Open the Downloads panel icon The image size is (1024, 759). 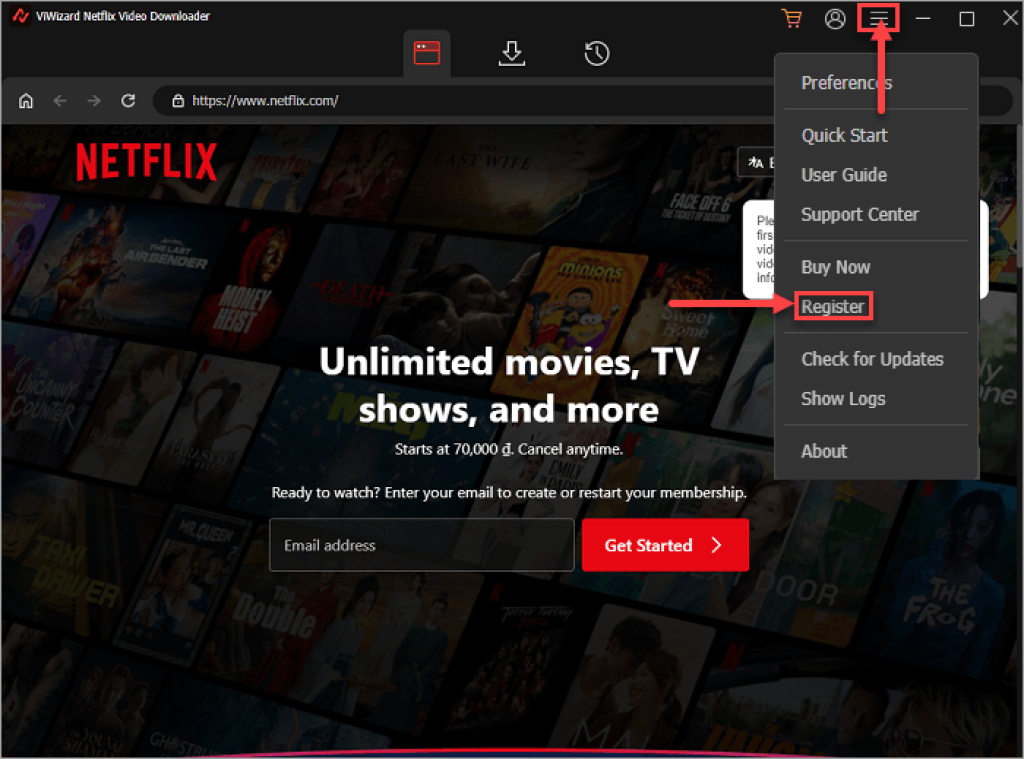(x=512, y=54)
